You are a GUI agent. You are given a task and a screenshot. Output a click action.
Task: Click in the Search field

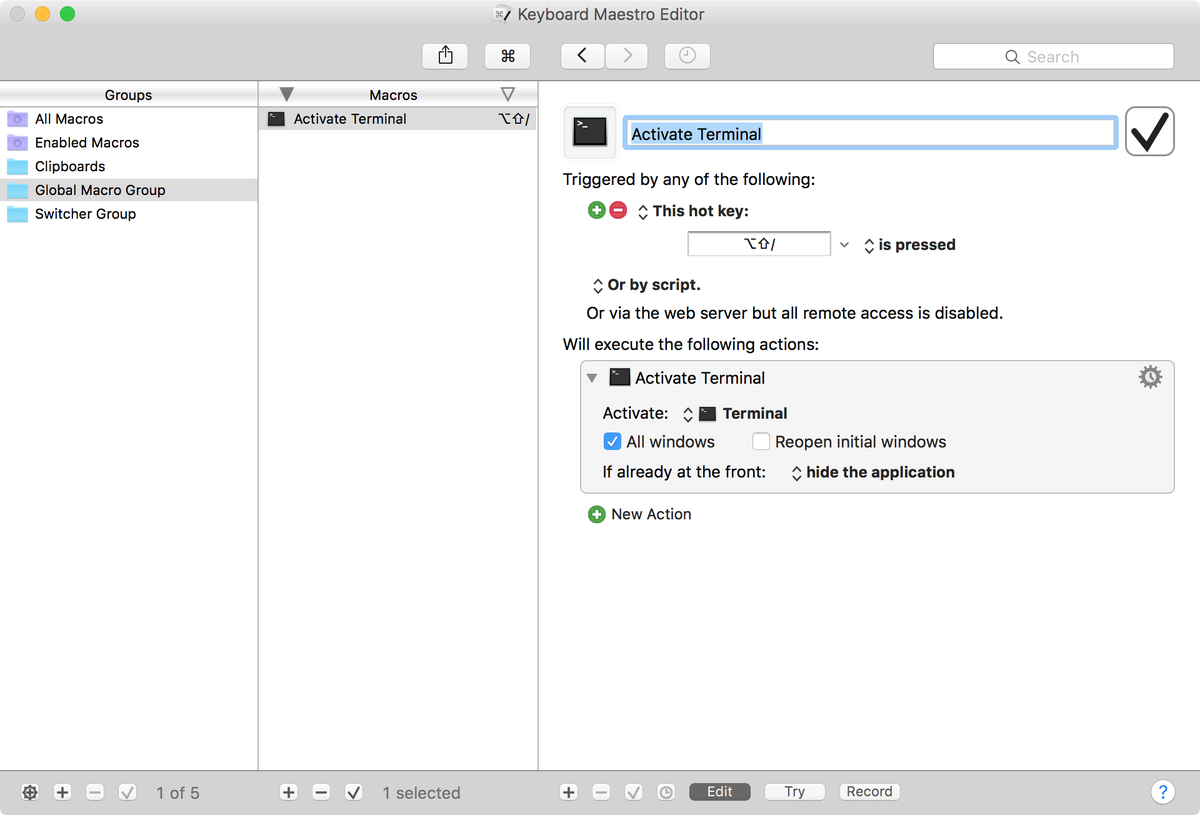click(x=1053, y=57)
